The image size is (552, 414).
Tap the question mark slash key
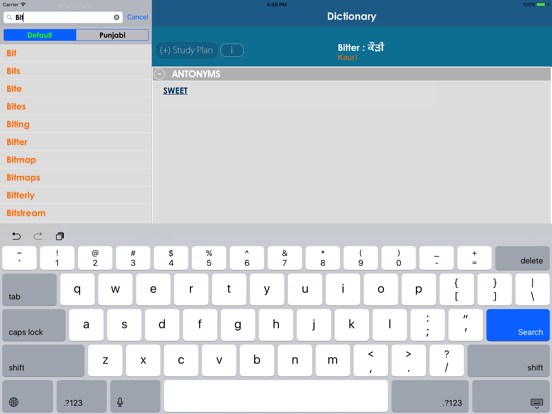pos(446,360)
